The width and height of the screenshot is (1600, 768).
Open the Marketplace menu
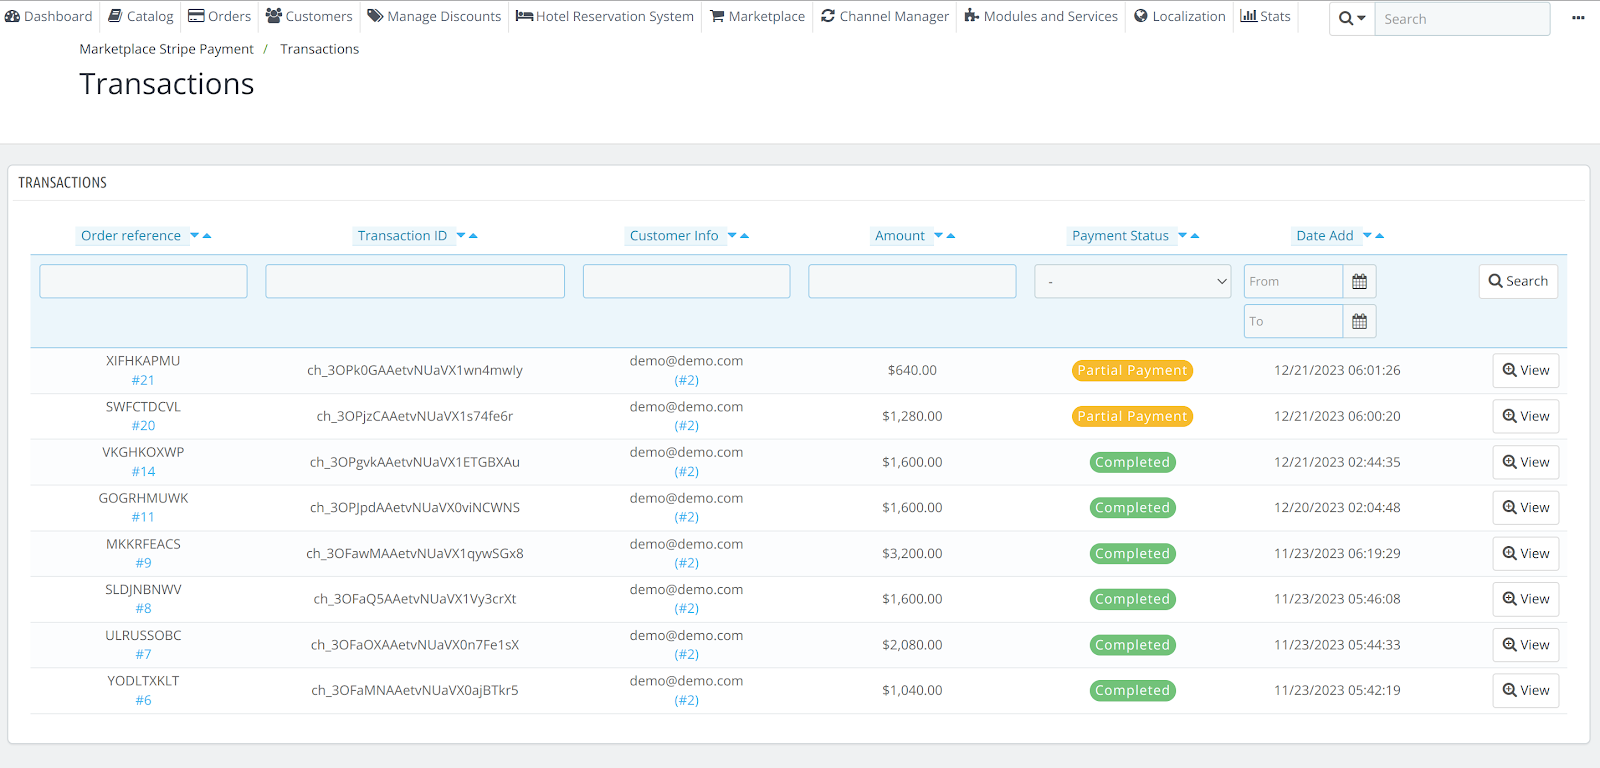(757, 16)
